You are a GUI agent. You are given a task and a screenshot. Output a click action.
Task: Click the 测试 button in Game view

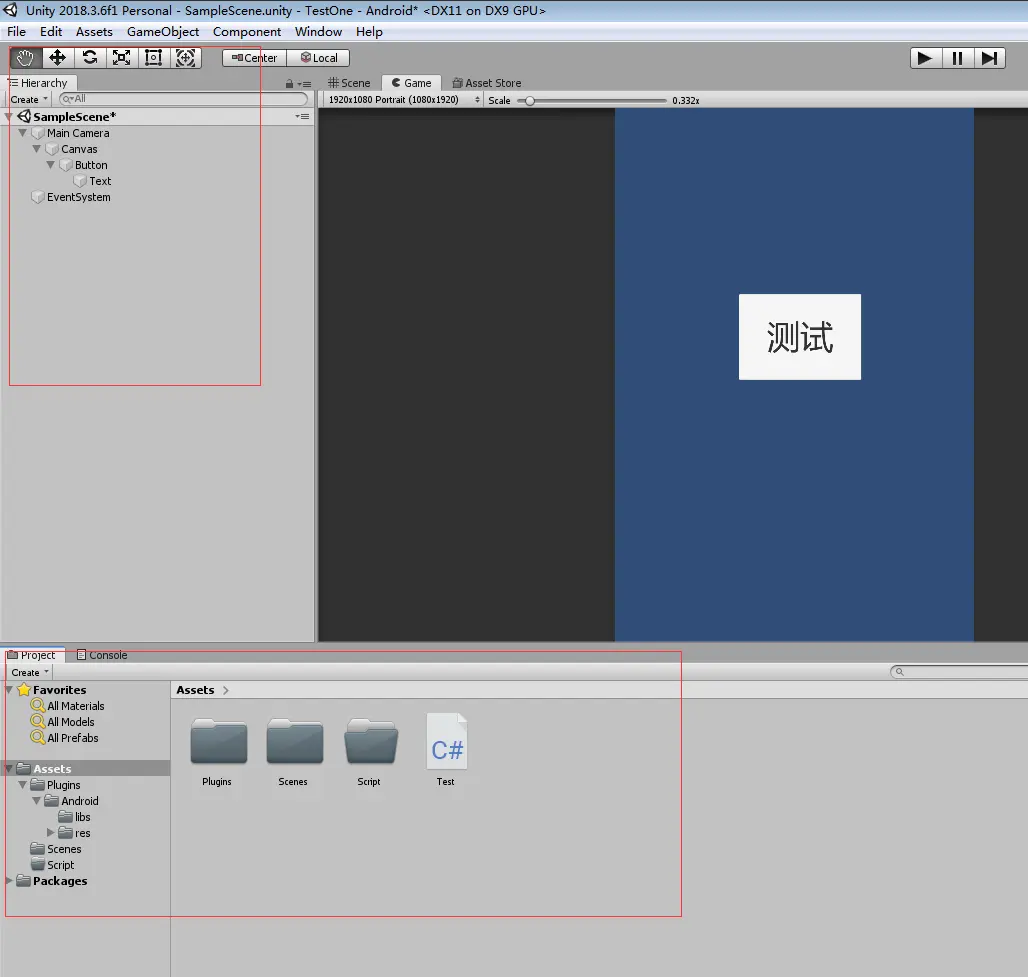[x=799, y=337]
